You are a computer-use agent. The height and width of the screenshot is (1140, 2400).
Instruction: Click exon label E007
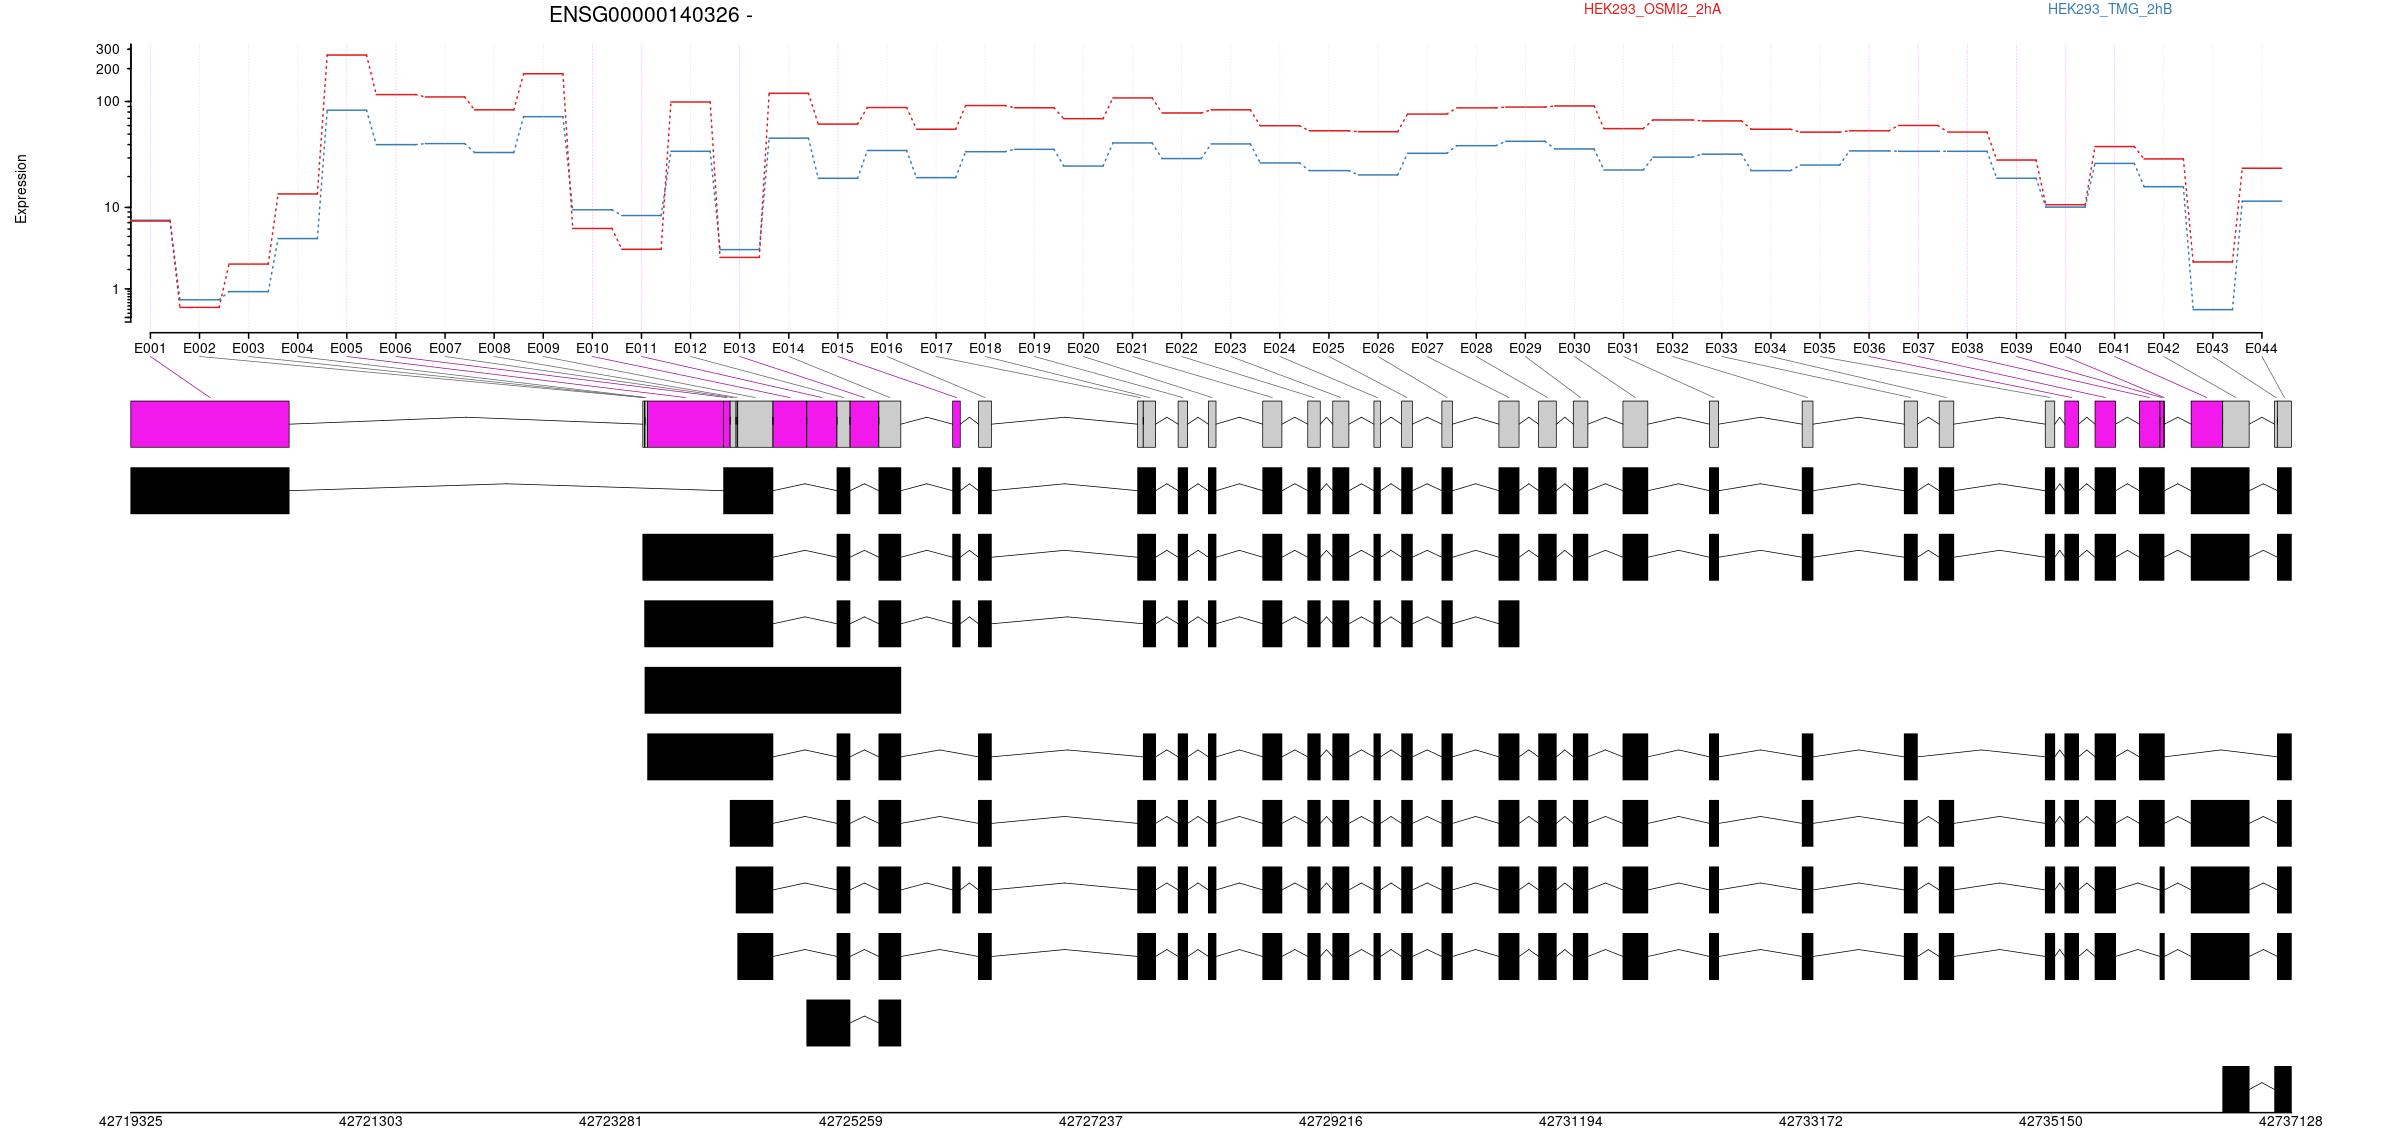click(x=445, y=348)
